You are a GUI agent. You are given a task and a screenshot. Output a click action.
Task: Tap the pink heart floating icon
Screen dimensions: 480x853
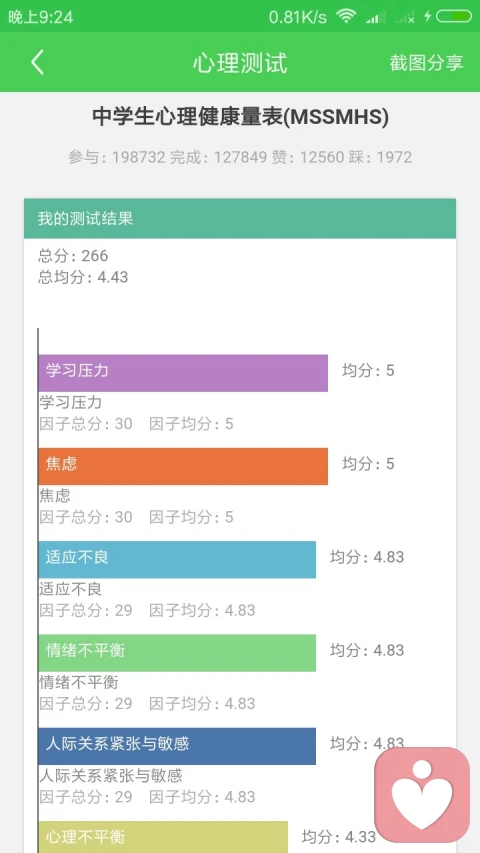[422, 794]
